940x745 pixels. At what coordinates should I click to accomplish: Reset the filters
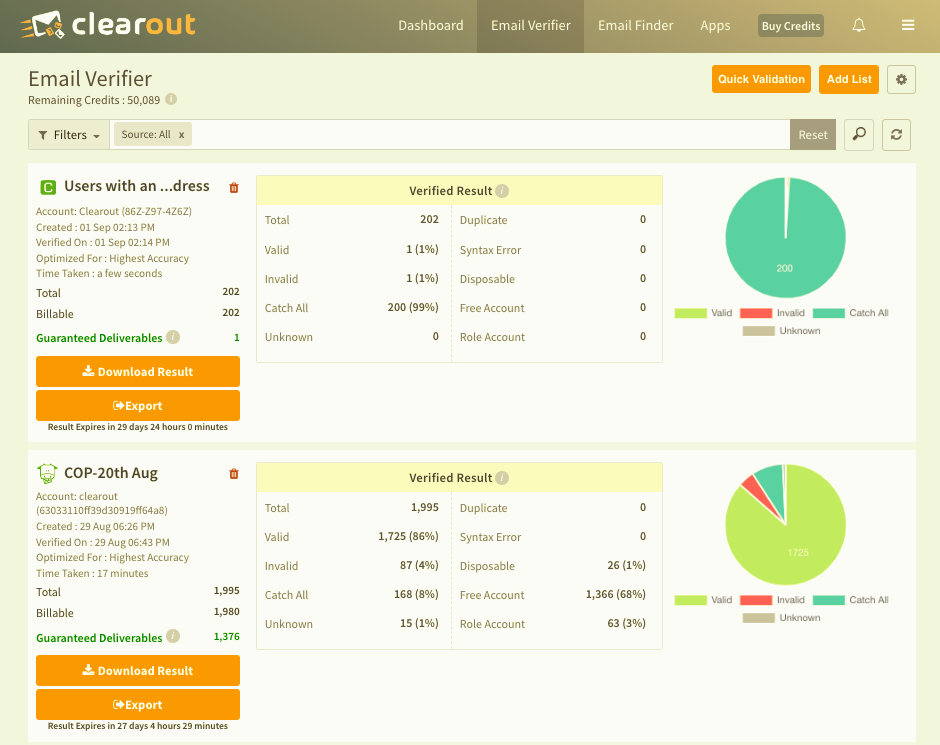[813, 135]
